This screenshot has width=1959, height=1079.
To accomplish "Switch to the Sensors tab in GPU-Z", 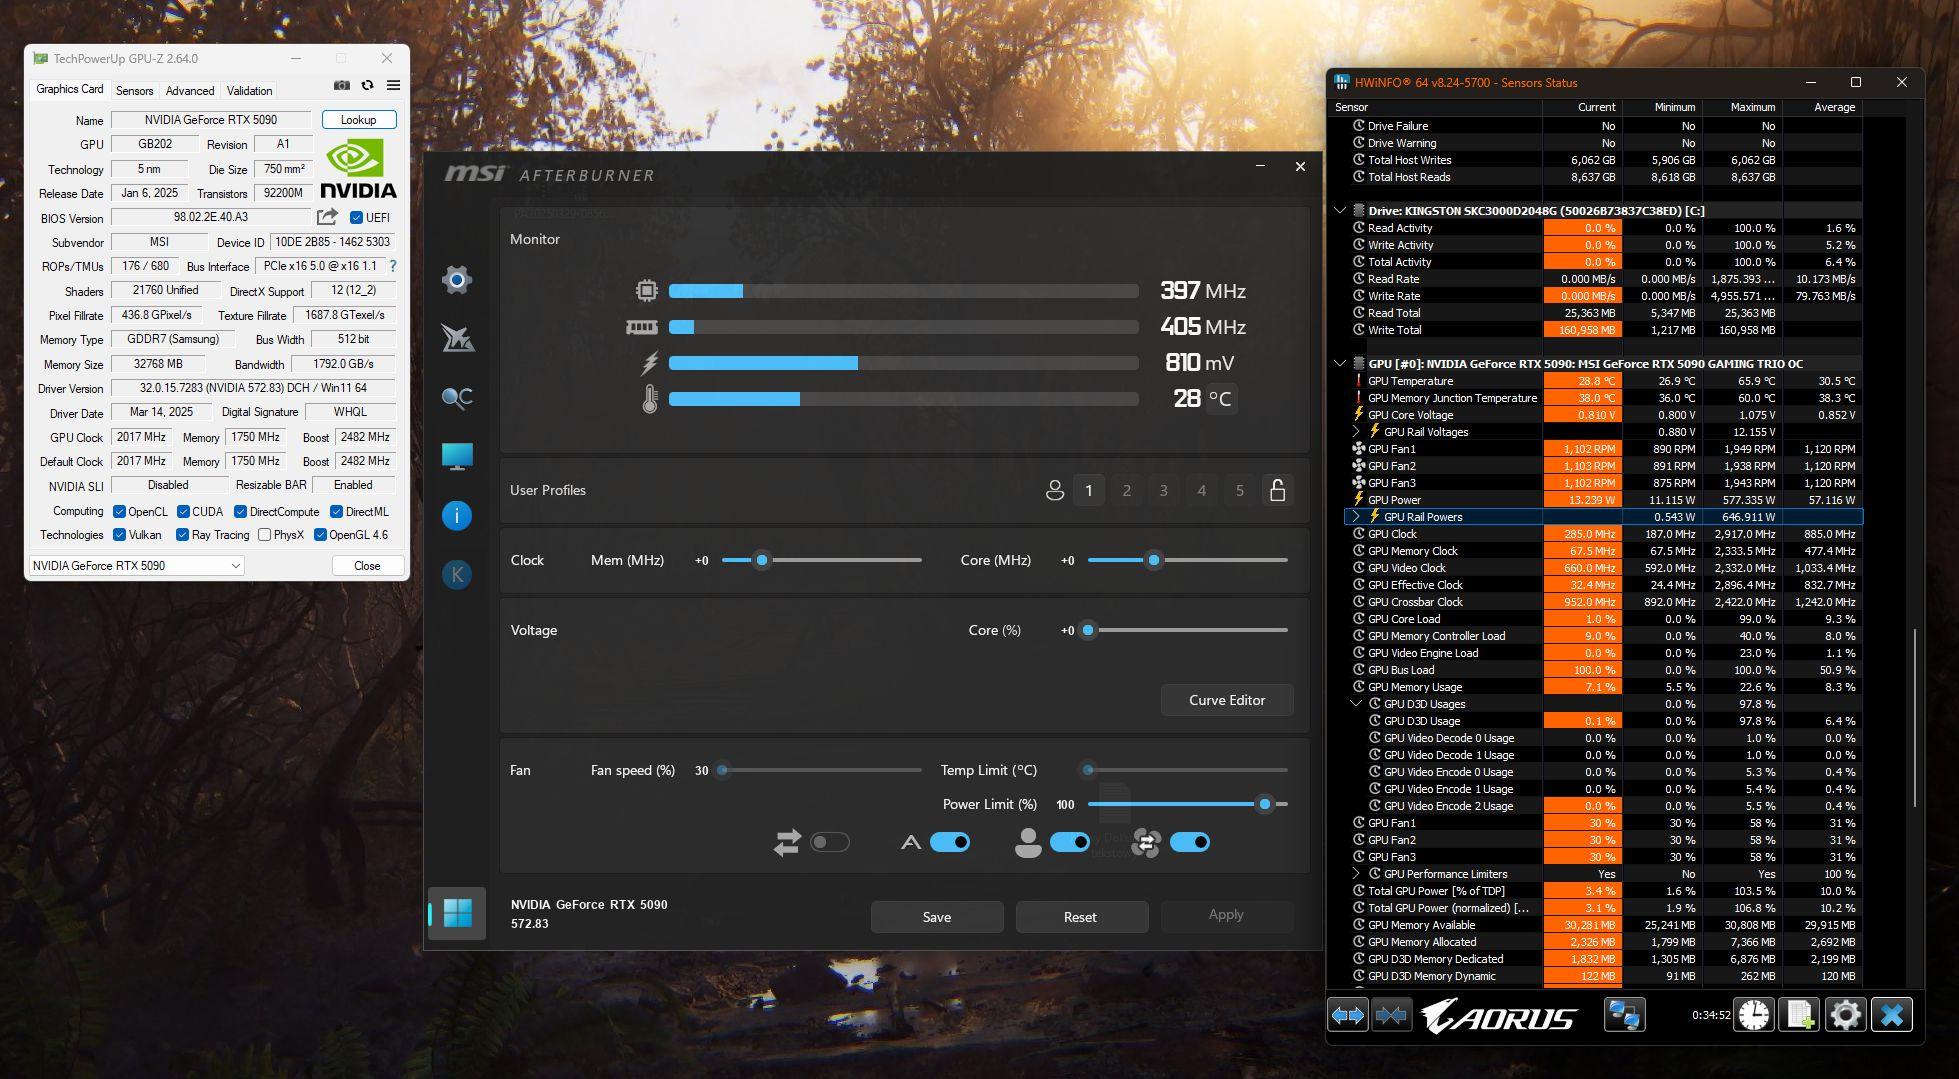I will pyautogui.click(x=134, y=91).
